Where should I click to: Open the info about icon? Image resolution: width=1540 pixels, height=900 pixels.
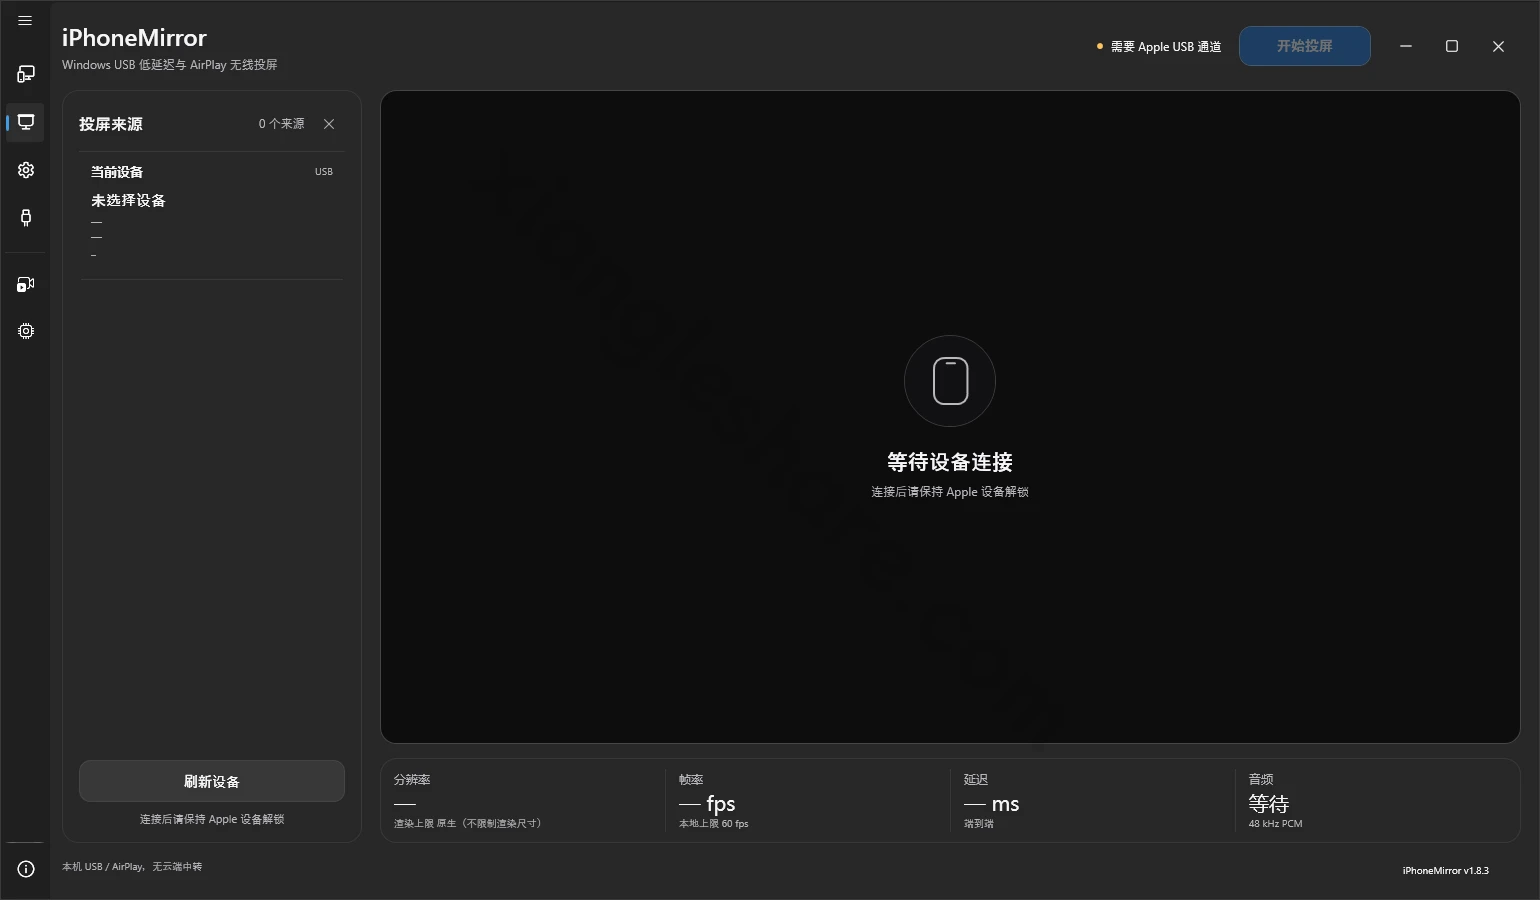pyautogui.click(x=26, y=869)
